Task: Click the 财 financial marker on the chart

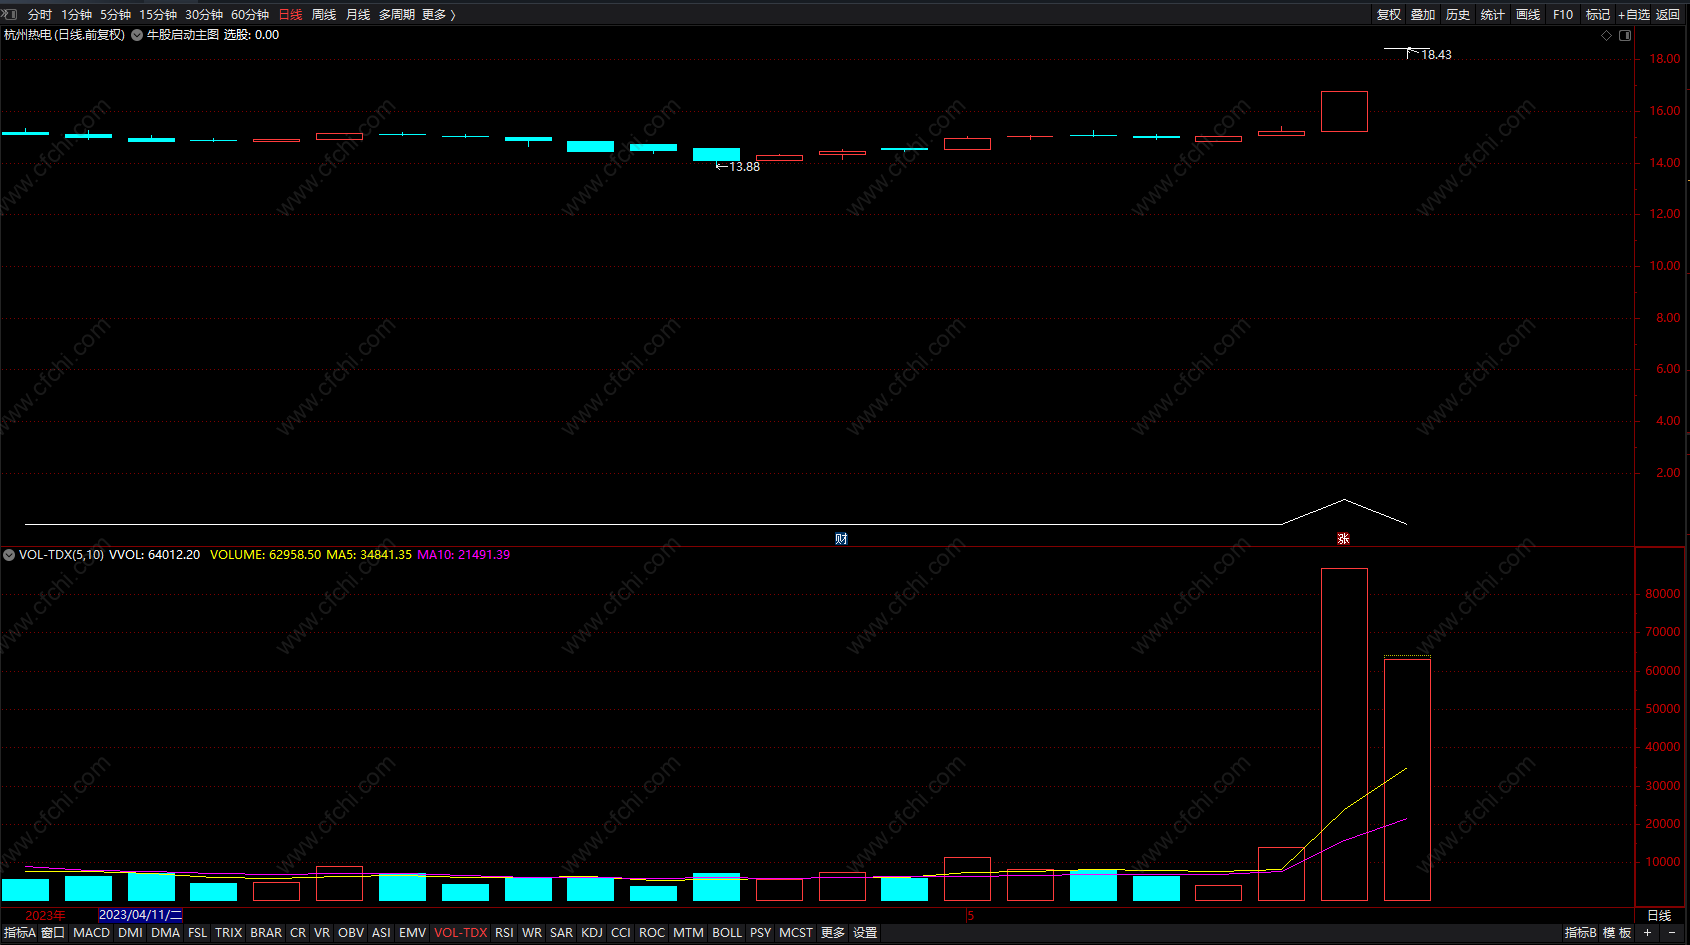Action: [841, 539]
